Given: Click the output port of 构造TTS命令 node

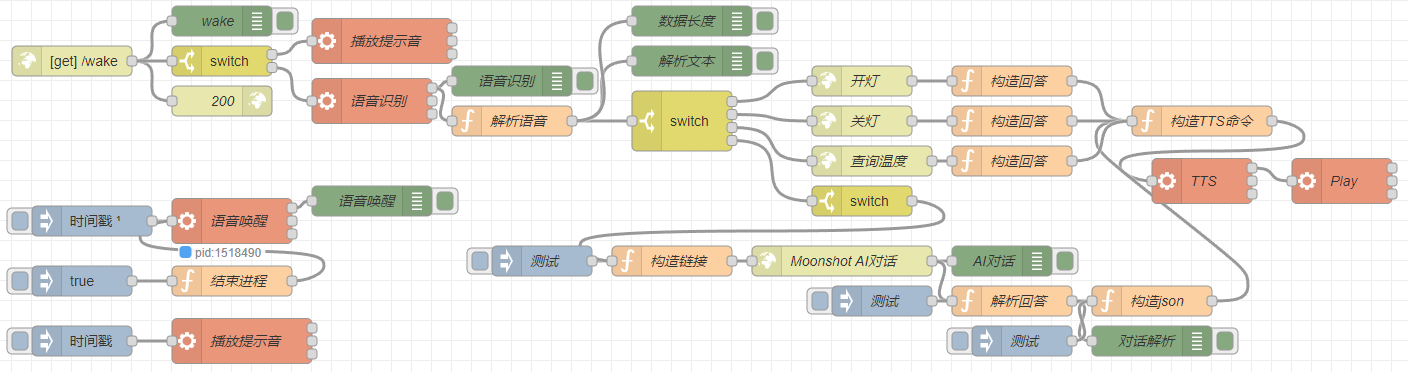Looking at the screenshot, I should coord(1272,121).
